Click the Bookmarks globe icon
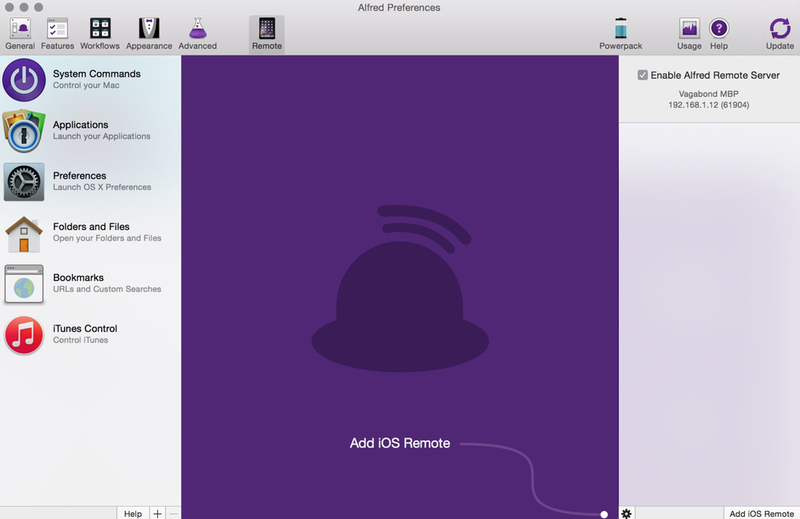Viewport: 800px width, 519px height. pos(24,284)
